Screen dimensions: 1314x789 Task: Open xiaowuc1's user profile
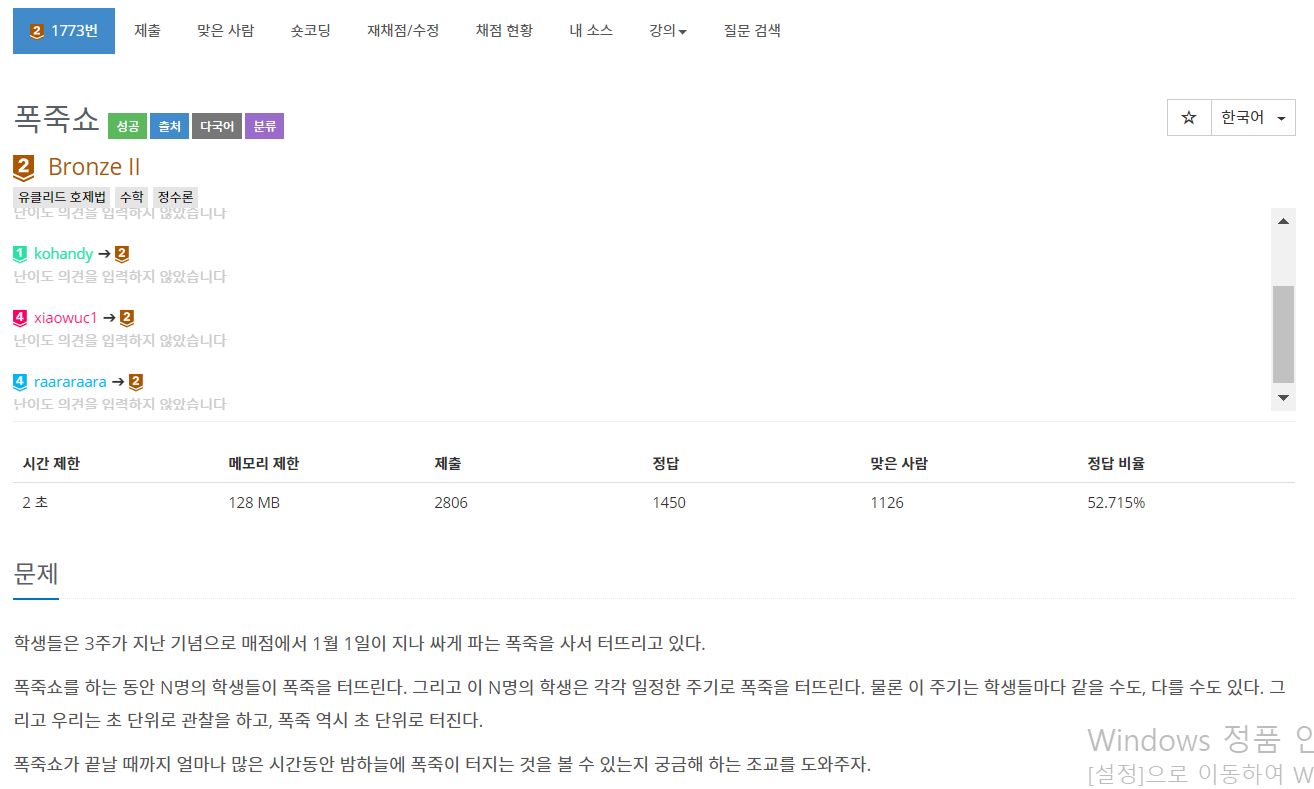pyautogui.click(x=66, y=318)
